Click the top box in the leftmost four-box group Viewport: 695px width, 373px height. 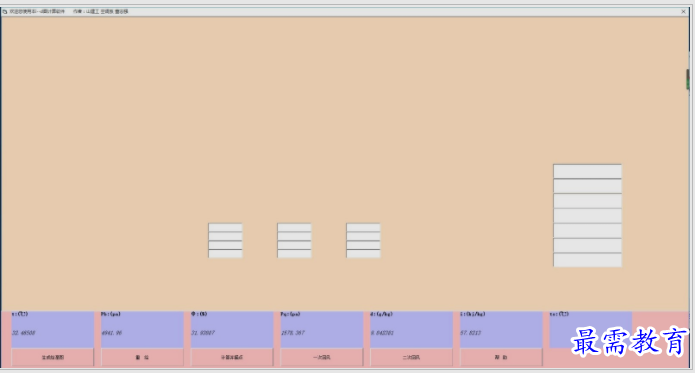[x=226, y=228]
